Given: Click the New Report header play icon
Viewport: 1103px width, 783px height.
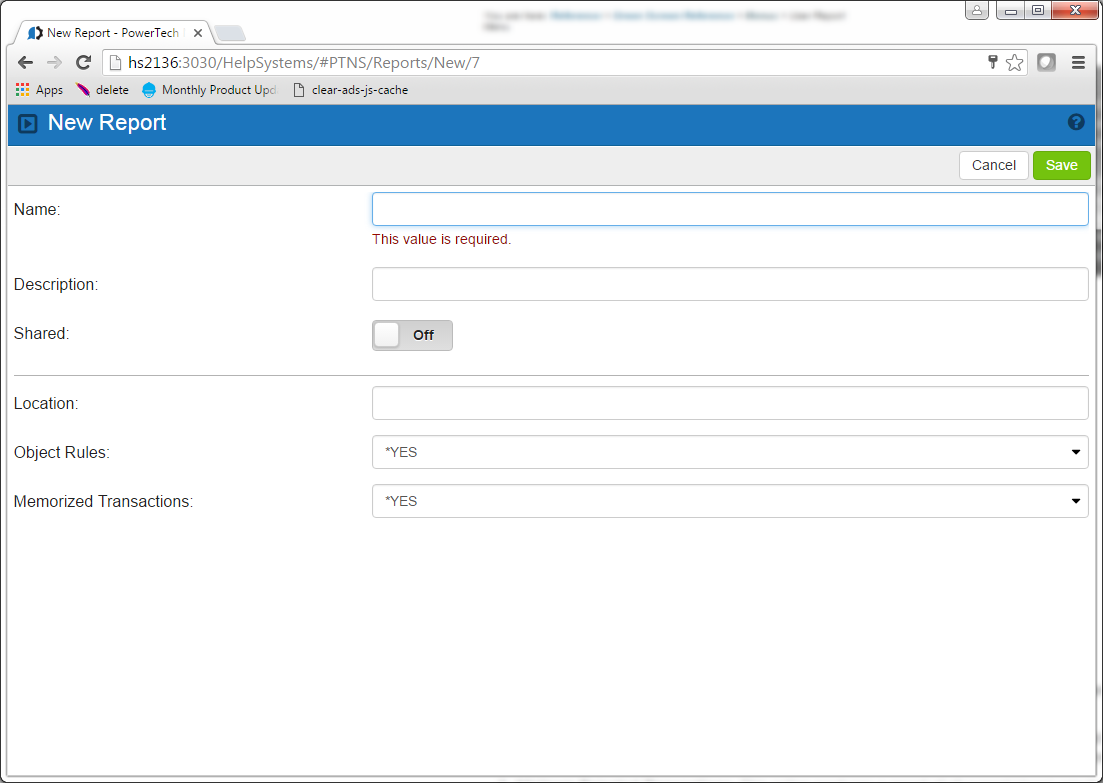Looking at the screenshot, I should pos(28,123).
